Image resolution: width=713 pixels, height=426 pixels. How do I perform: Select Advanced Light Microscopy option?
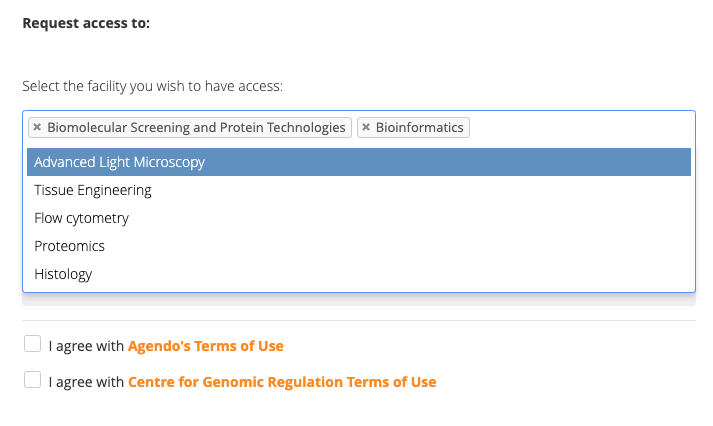coord(359,162)
